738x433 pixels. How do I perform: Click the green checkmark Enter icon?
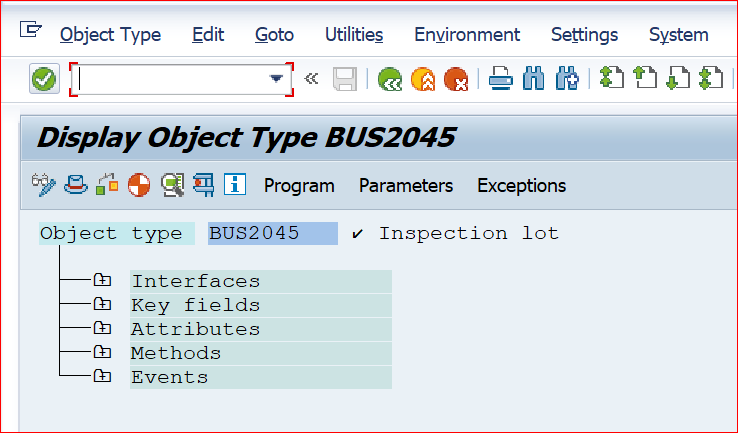pos(44,79)
